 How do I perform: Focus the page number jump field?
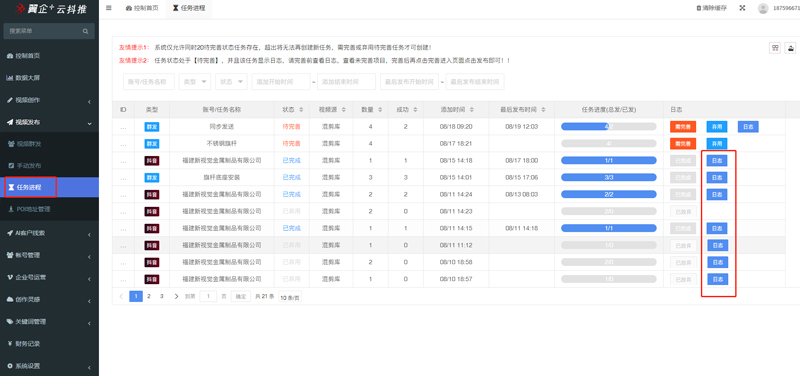(x=208, y=296)
